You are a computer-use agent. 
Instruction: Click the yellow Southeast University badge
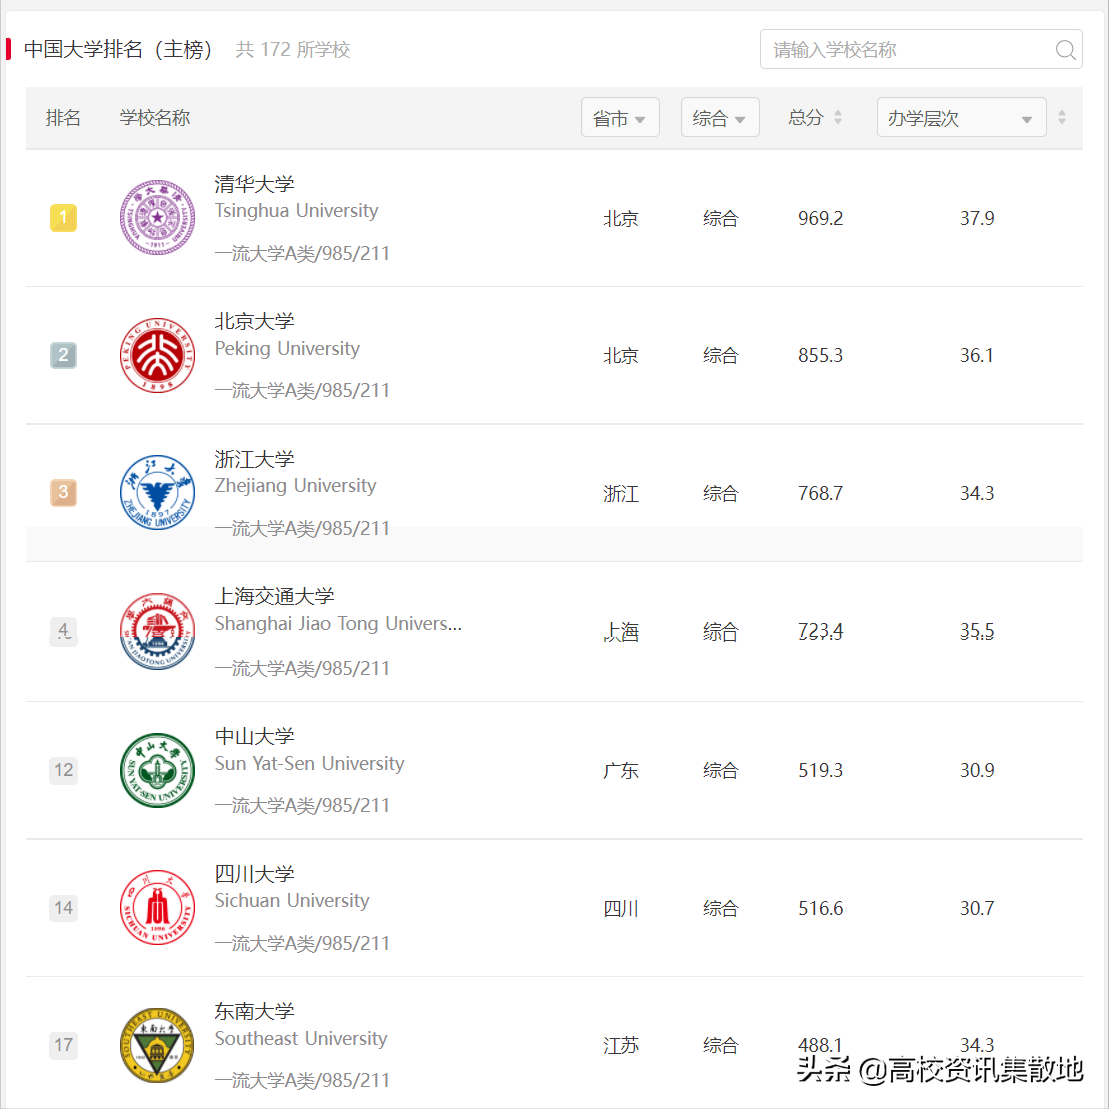click(157, 1045)
